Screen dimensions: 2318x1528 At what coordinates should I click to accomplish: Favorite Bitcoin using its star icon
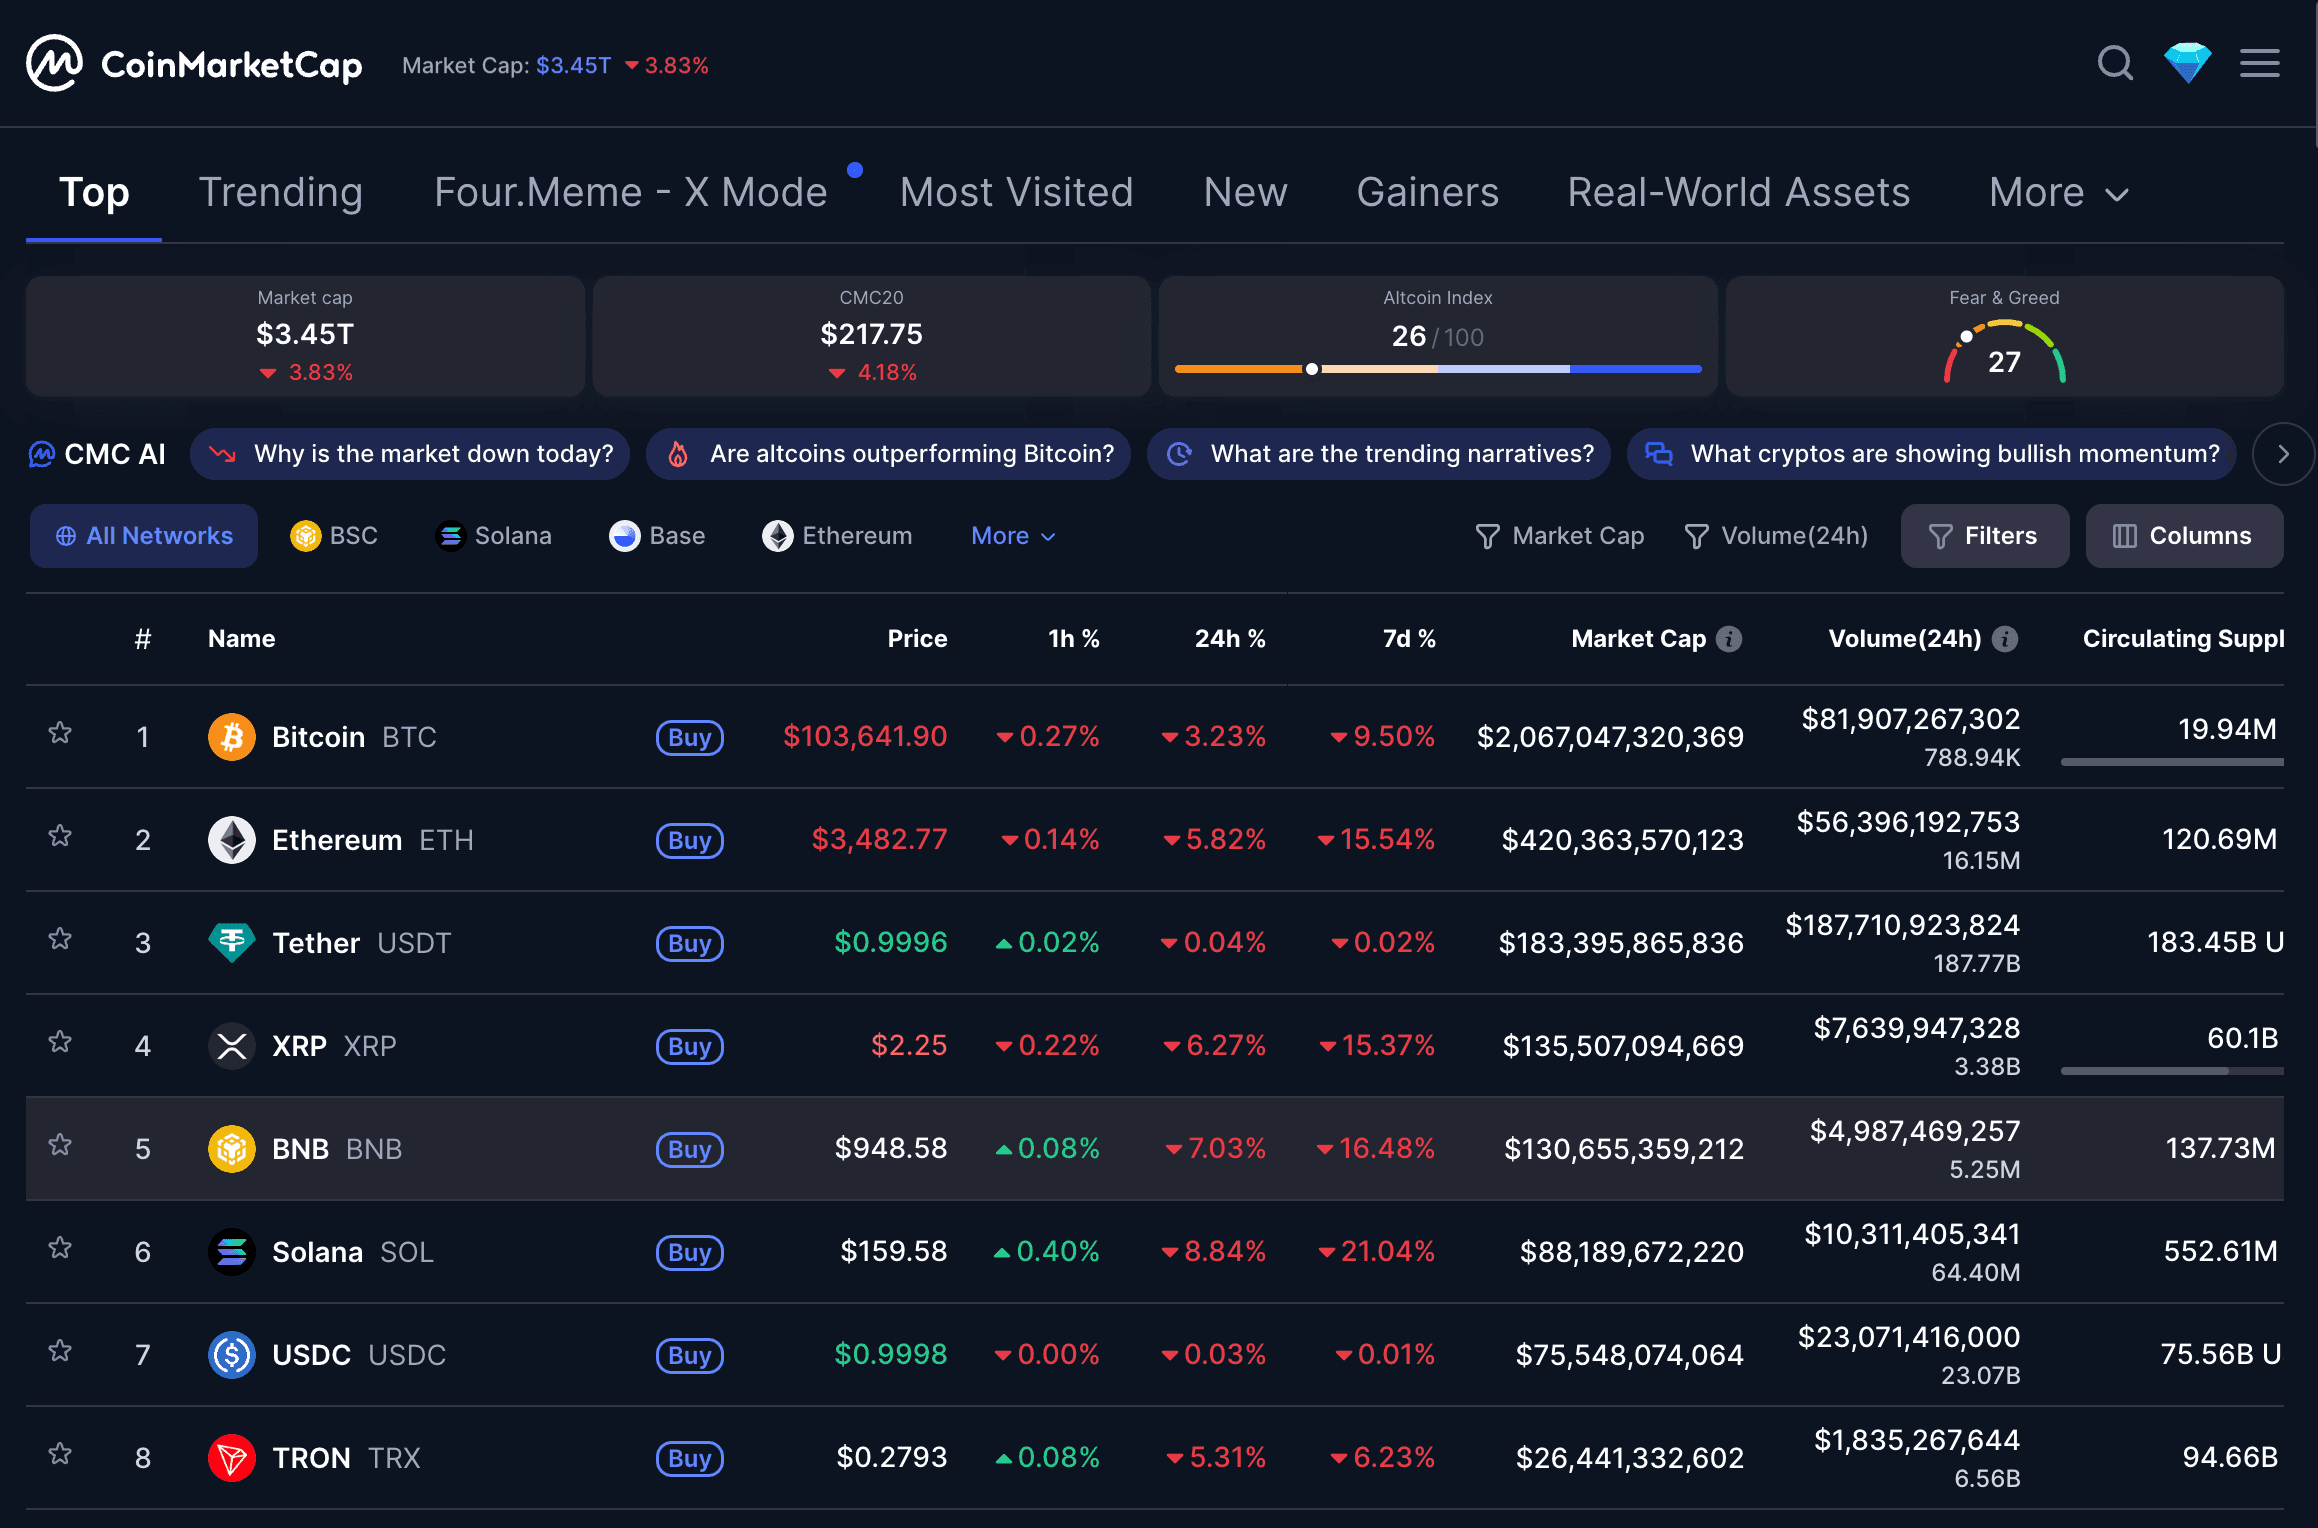click(60, 734)
